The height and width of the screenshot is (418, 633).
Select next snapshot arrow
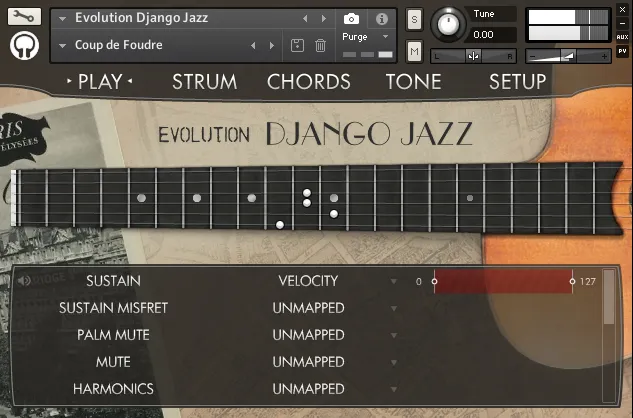click(x=272, y=46)
